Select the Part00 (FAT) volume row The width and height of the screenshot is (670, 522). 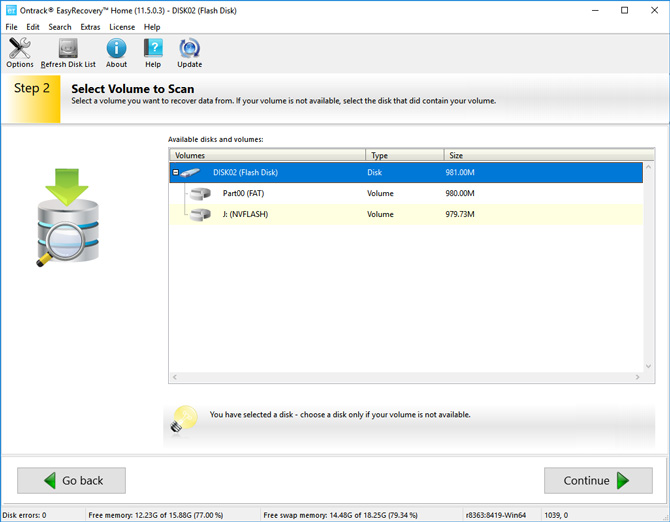coord(406,194)
